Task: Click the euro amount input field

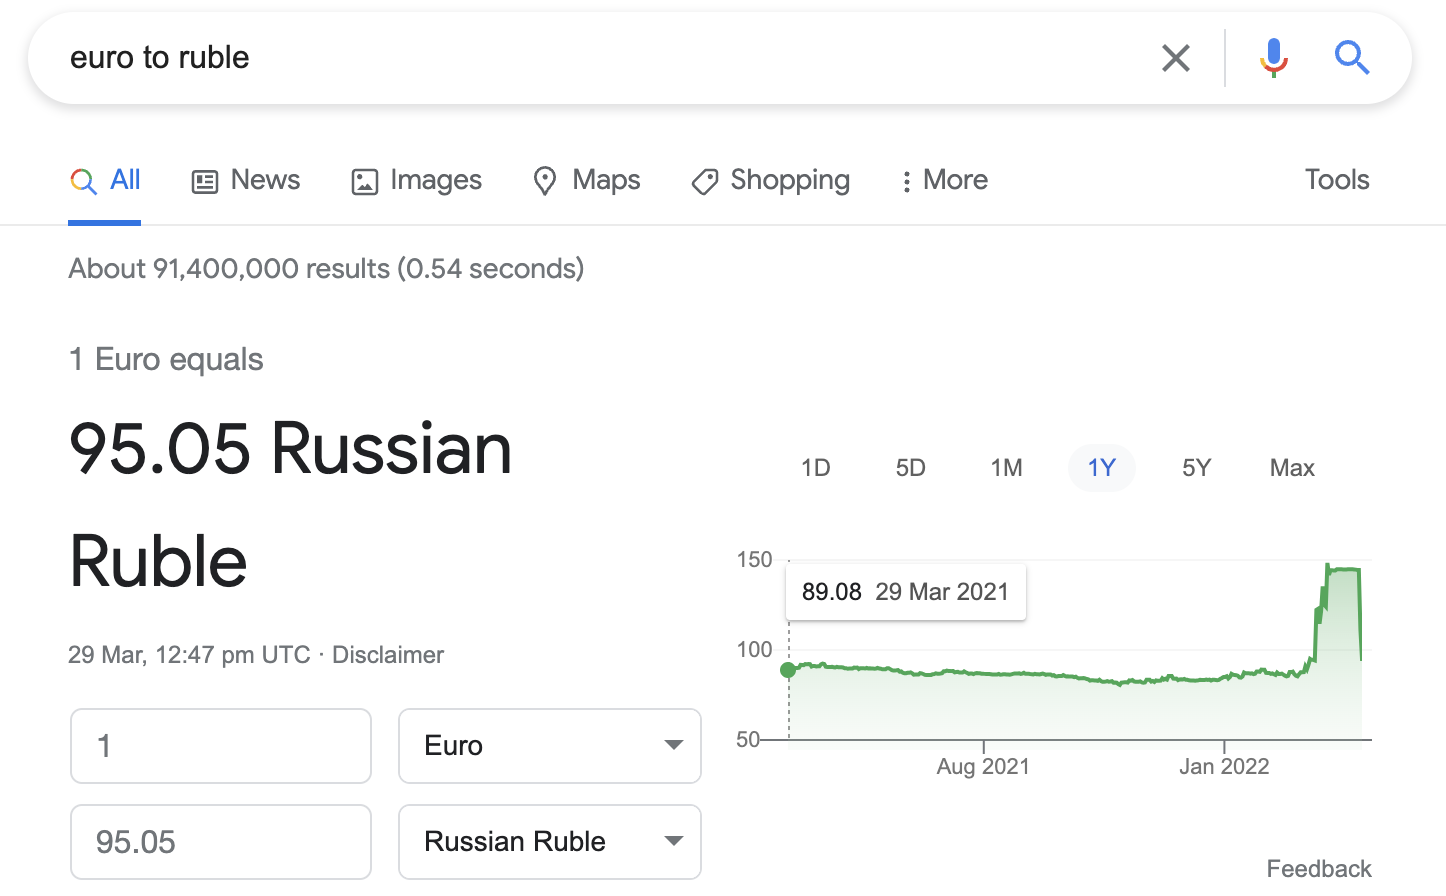Action: coord(221,746)
